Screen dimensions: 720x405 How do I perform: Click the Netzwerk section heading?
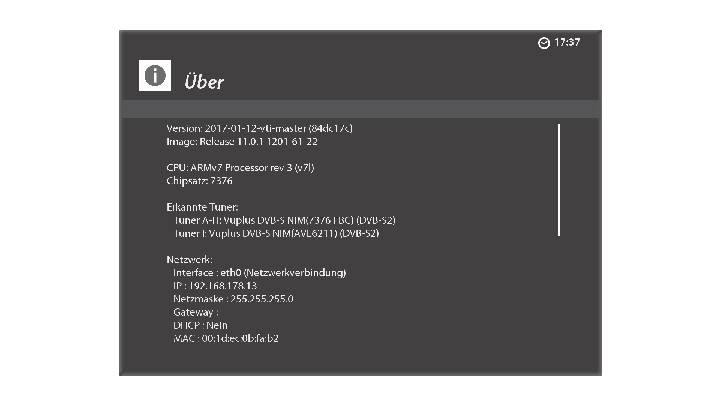pos(189,259)
